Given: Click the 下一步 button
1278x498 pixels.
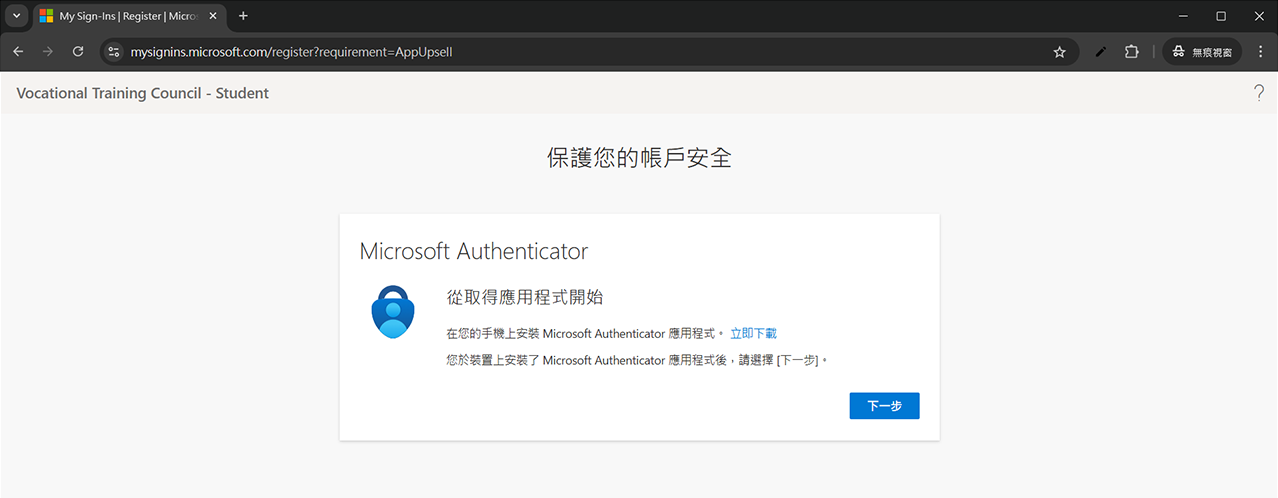Looking at the screenshot, I should (884, 406).
